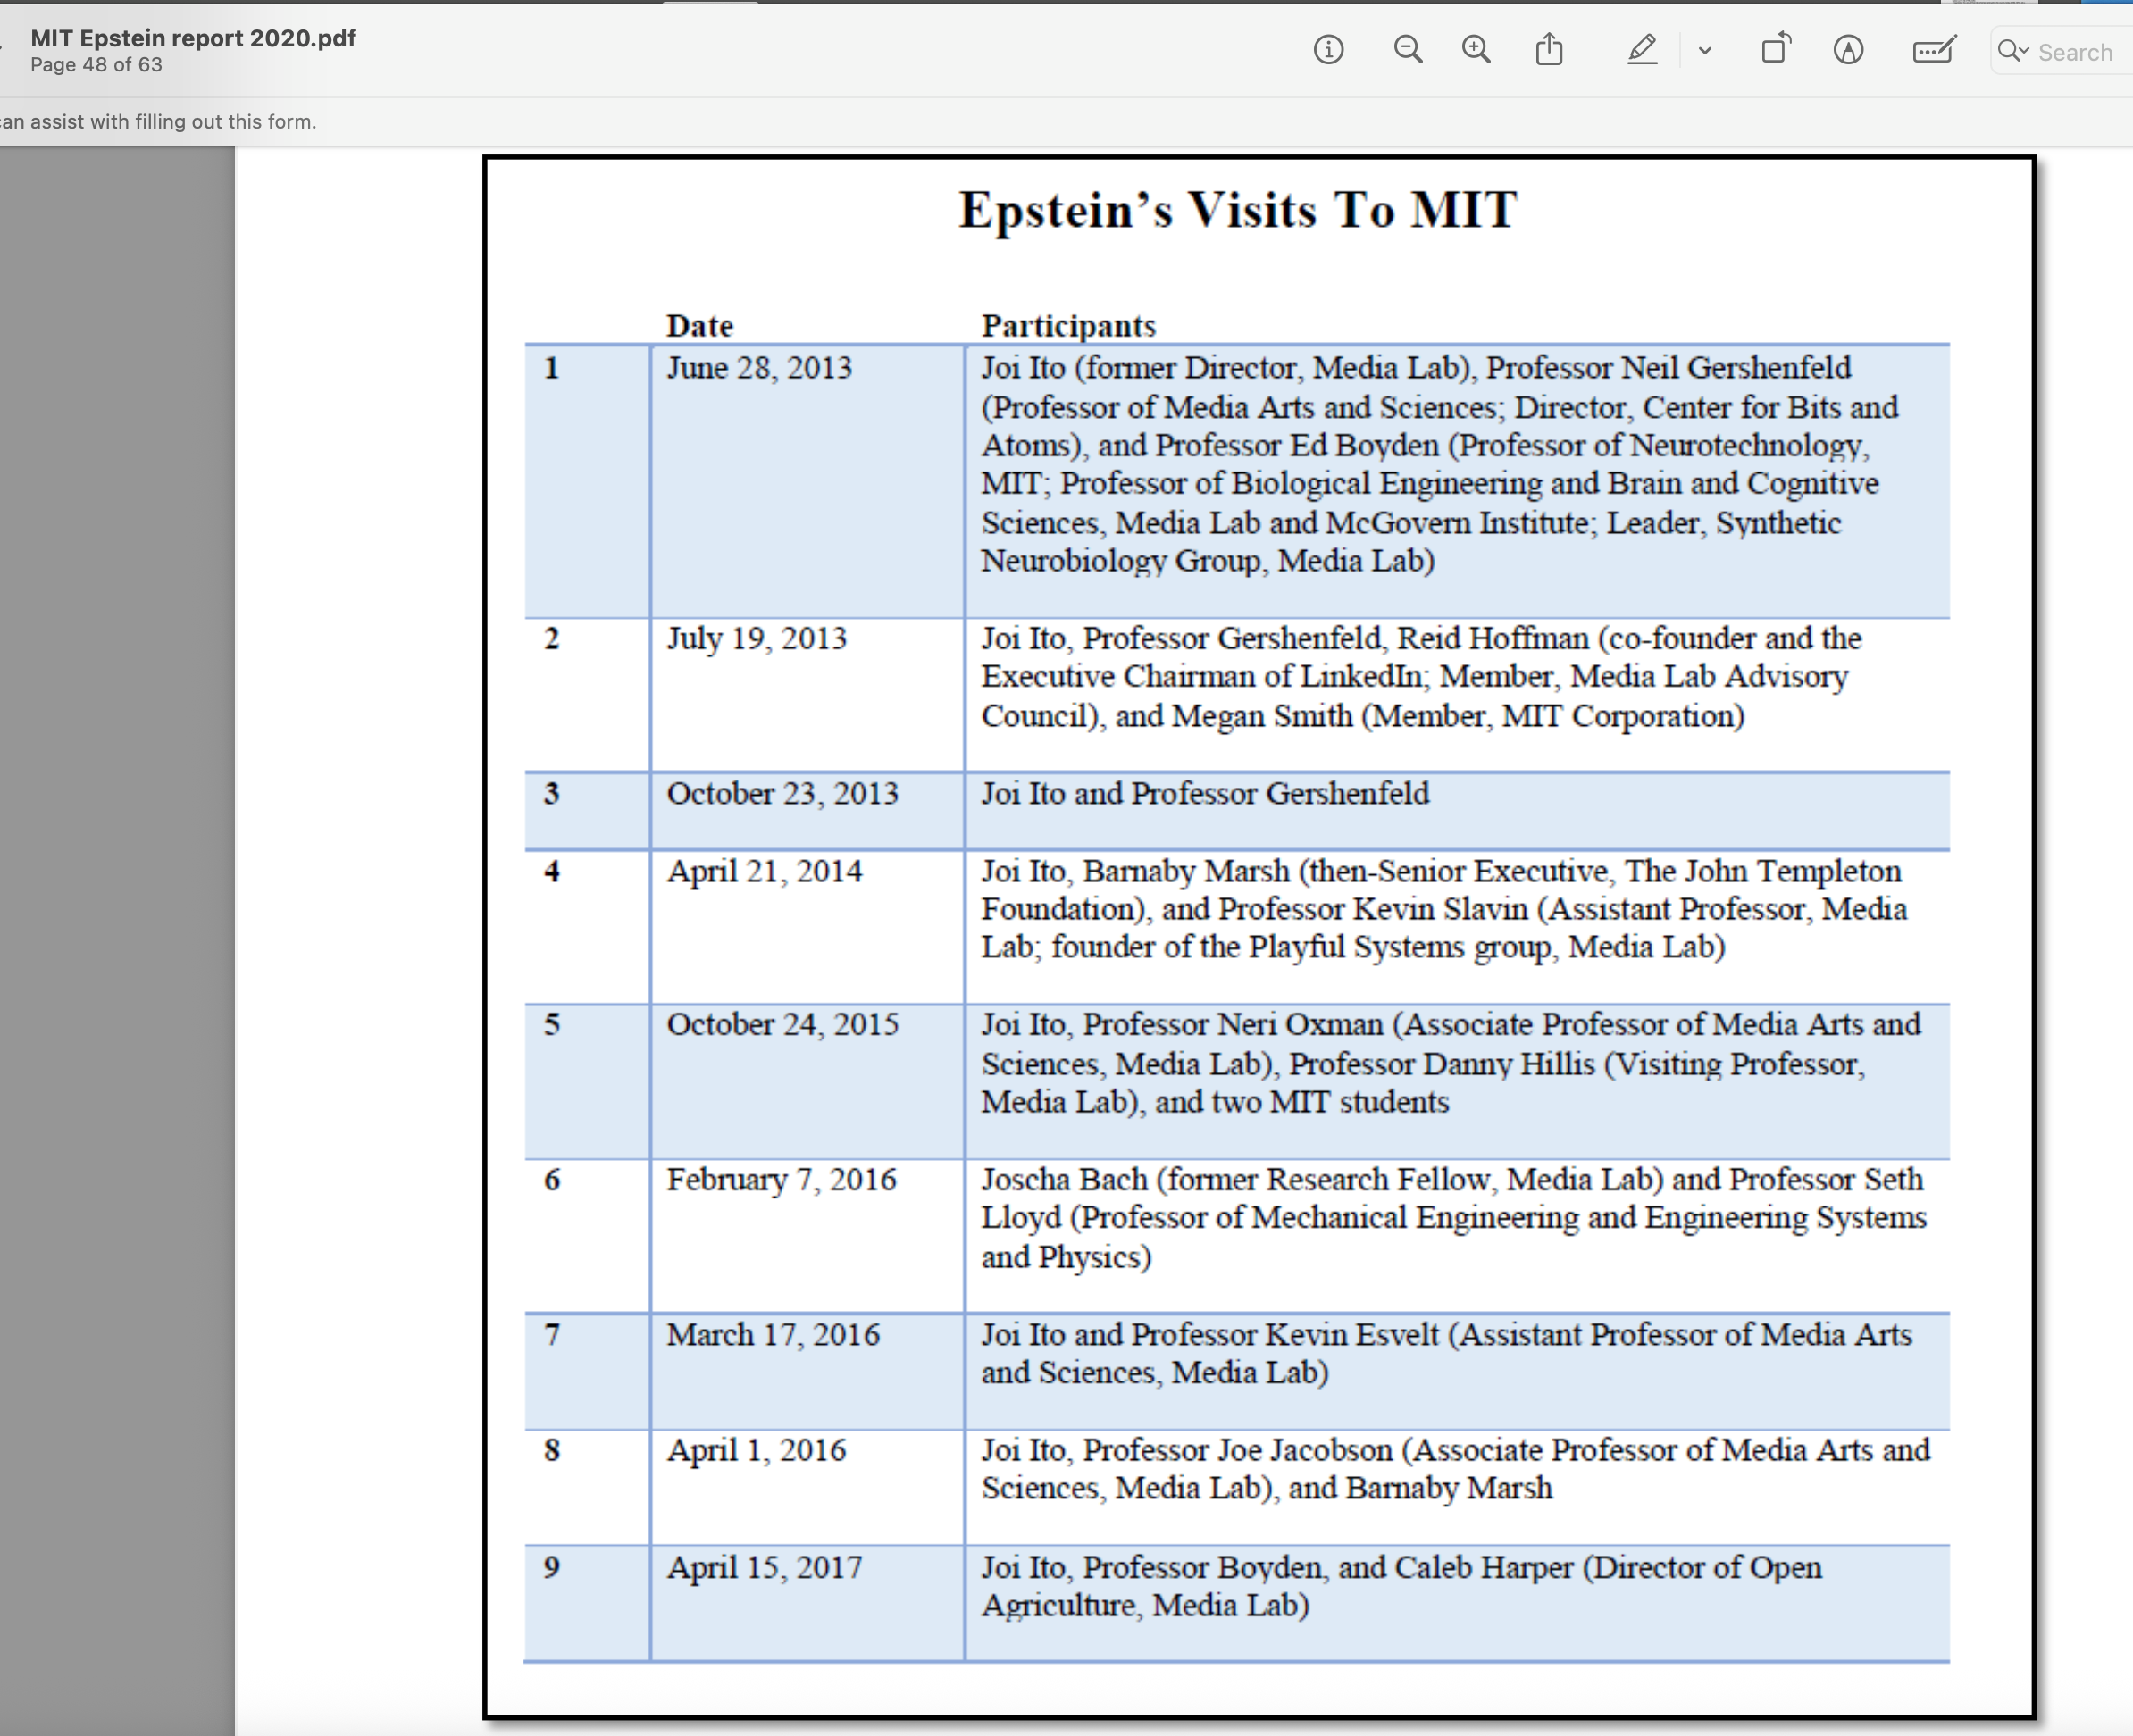This screenshot has width=2133, height=1736.
Task: Open the Inspector info panel
Action: coord(1328,50)
